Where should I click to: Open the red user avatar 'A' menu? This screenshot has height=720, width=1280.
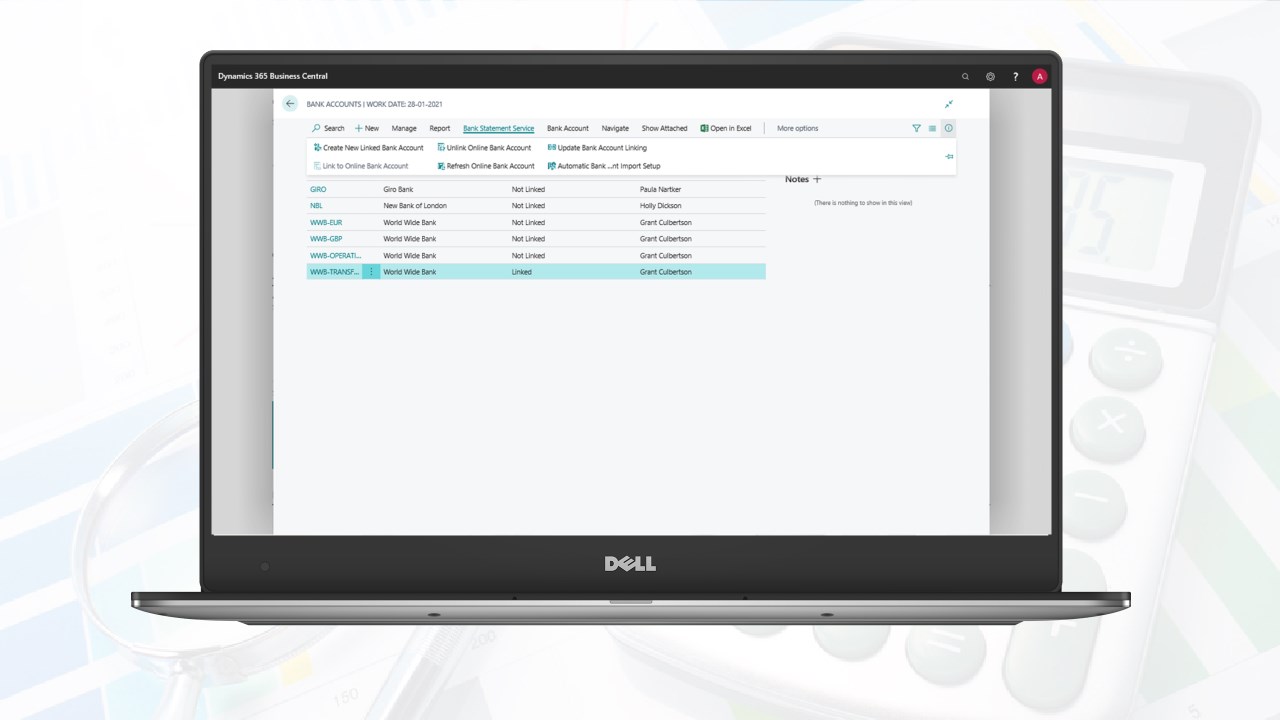click(x=1040, y=76)
